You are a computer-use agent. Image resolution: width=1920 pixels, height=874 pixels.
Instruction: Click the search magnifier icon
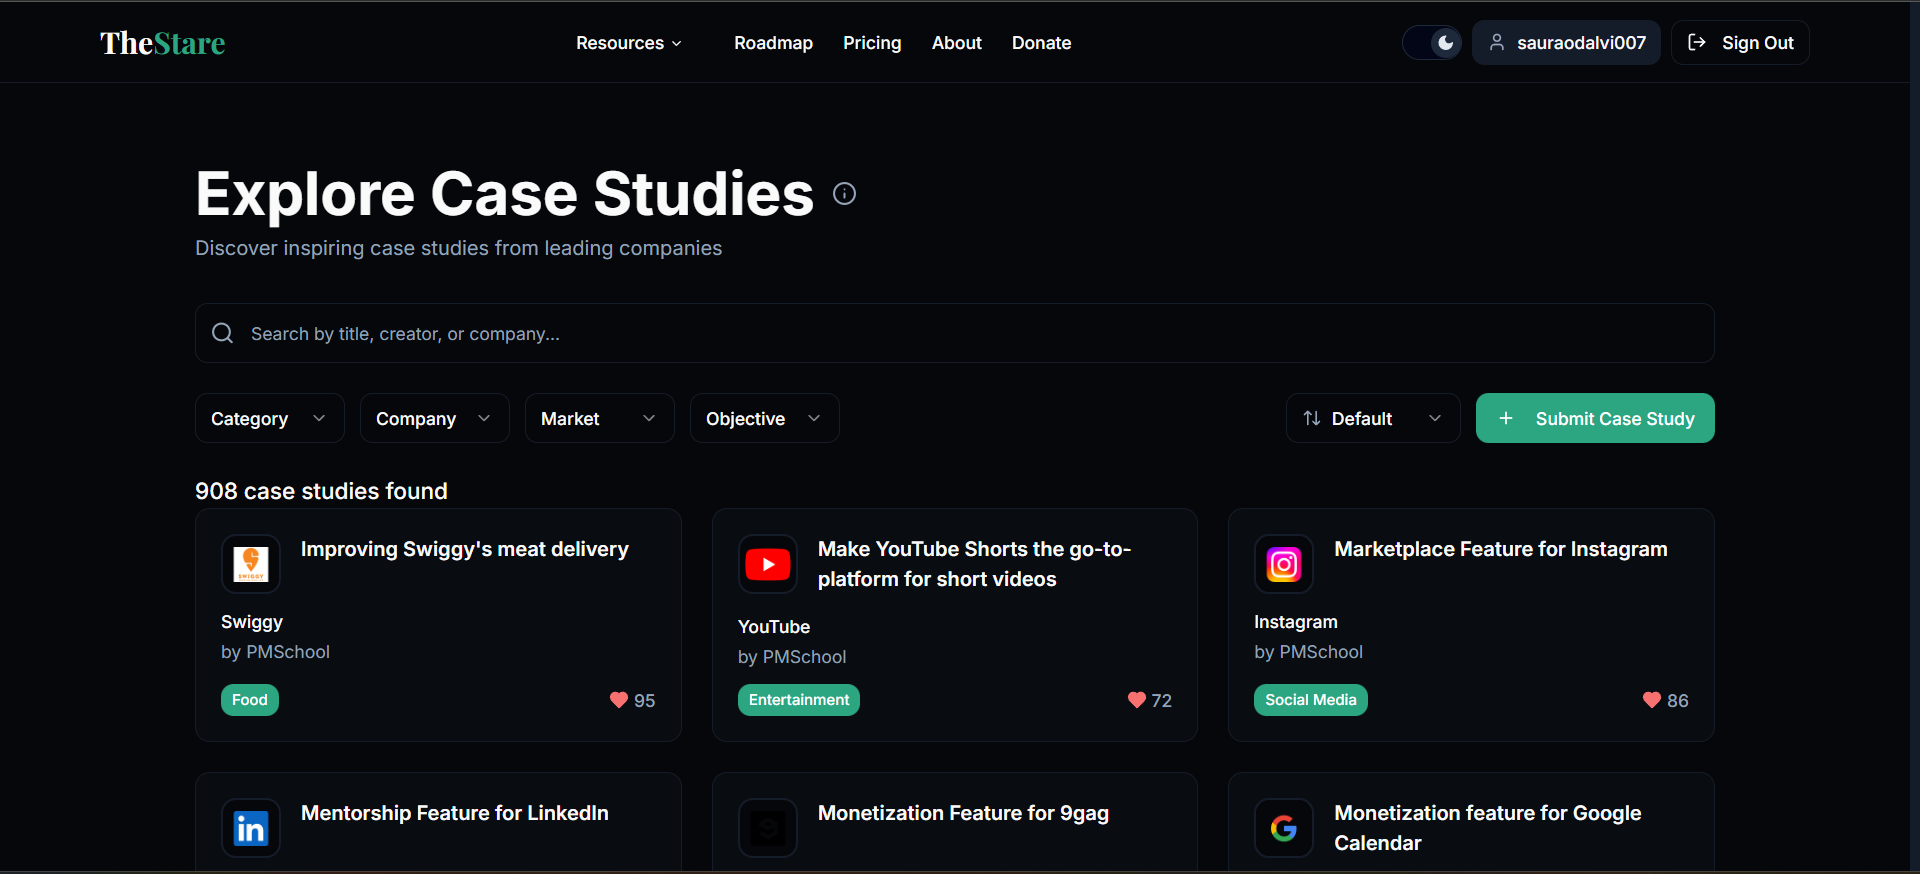click(x=223, y=333)
